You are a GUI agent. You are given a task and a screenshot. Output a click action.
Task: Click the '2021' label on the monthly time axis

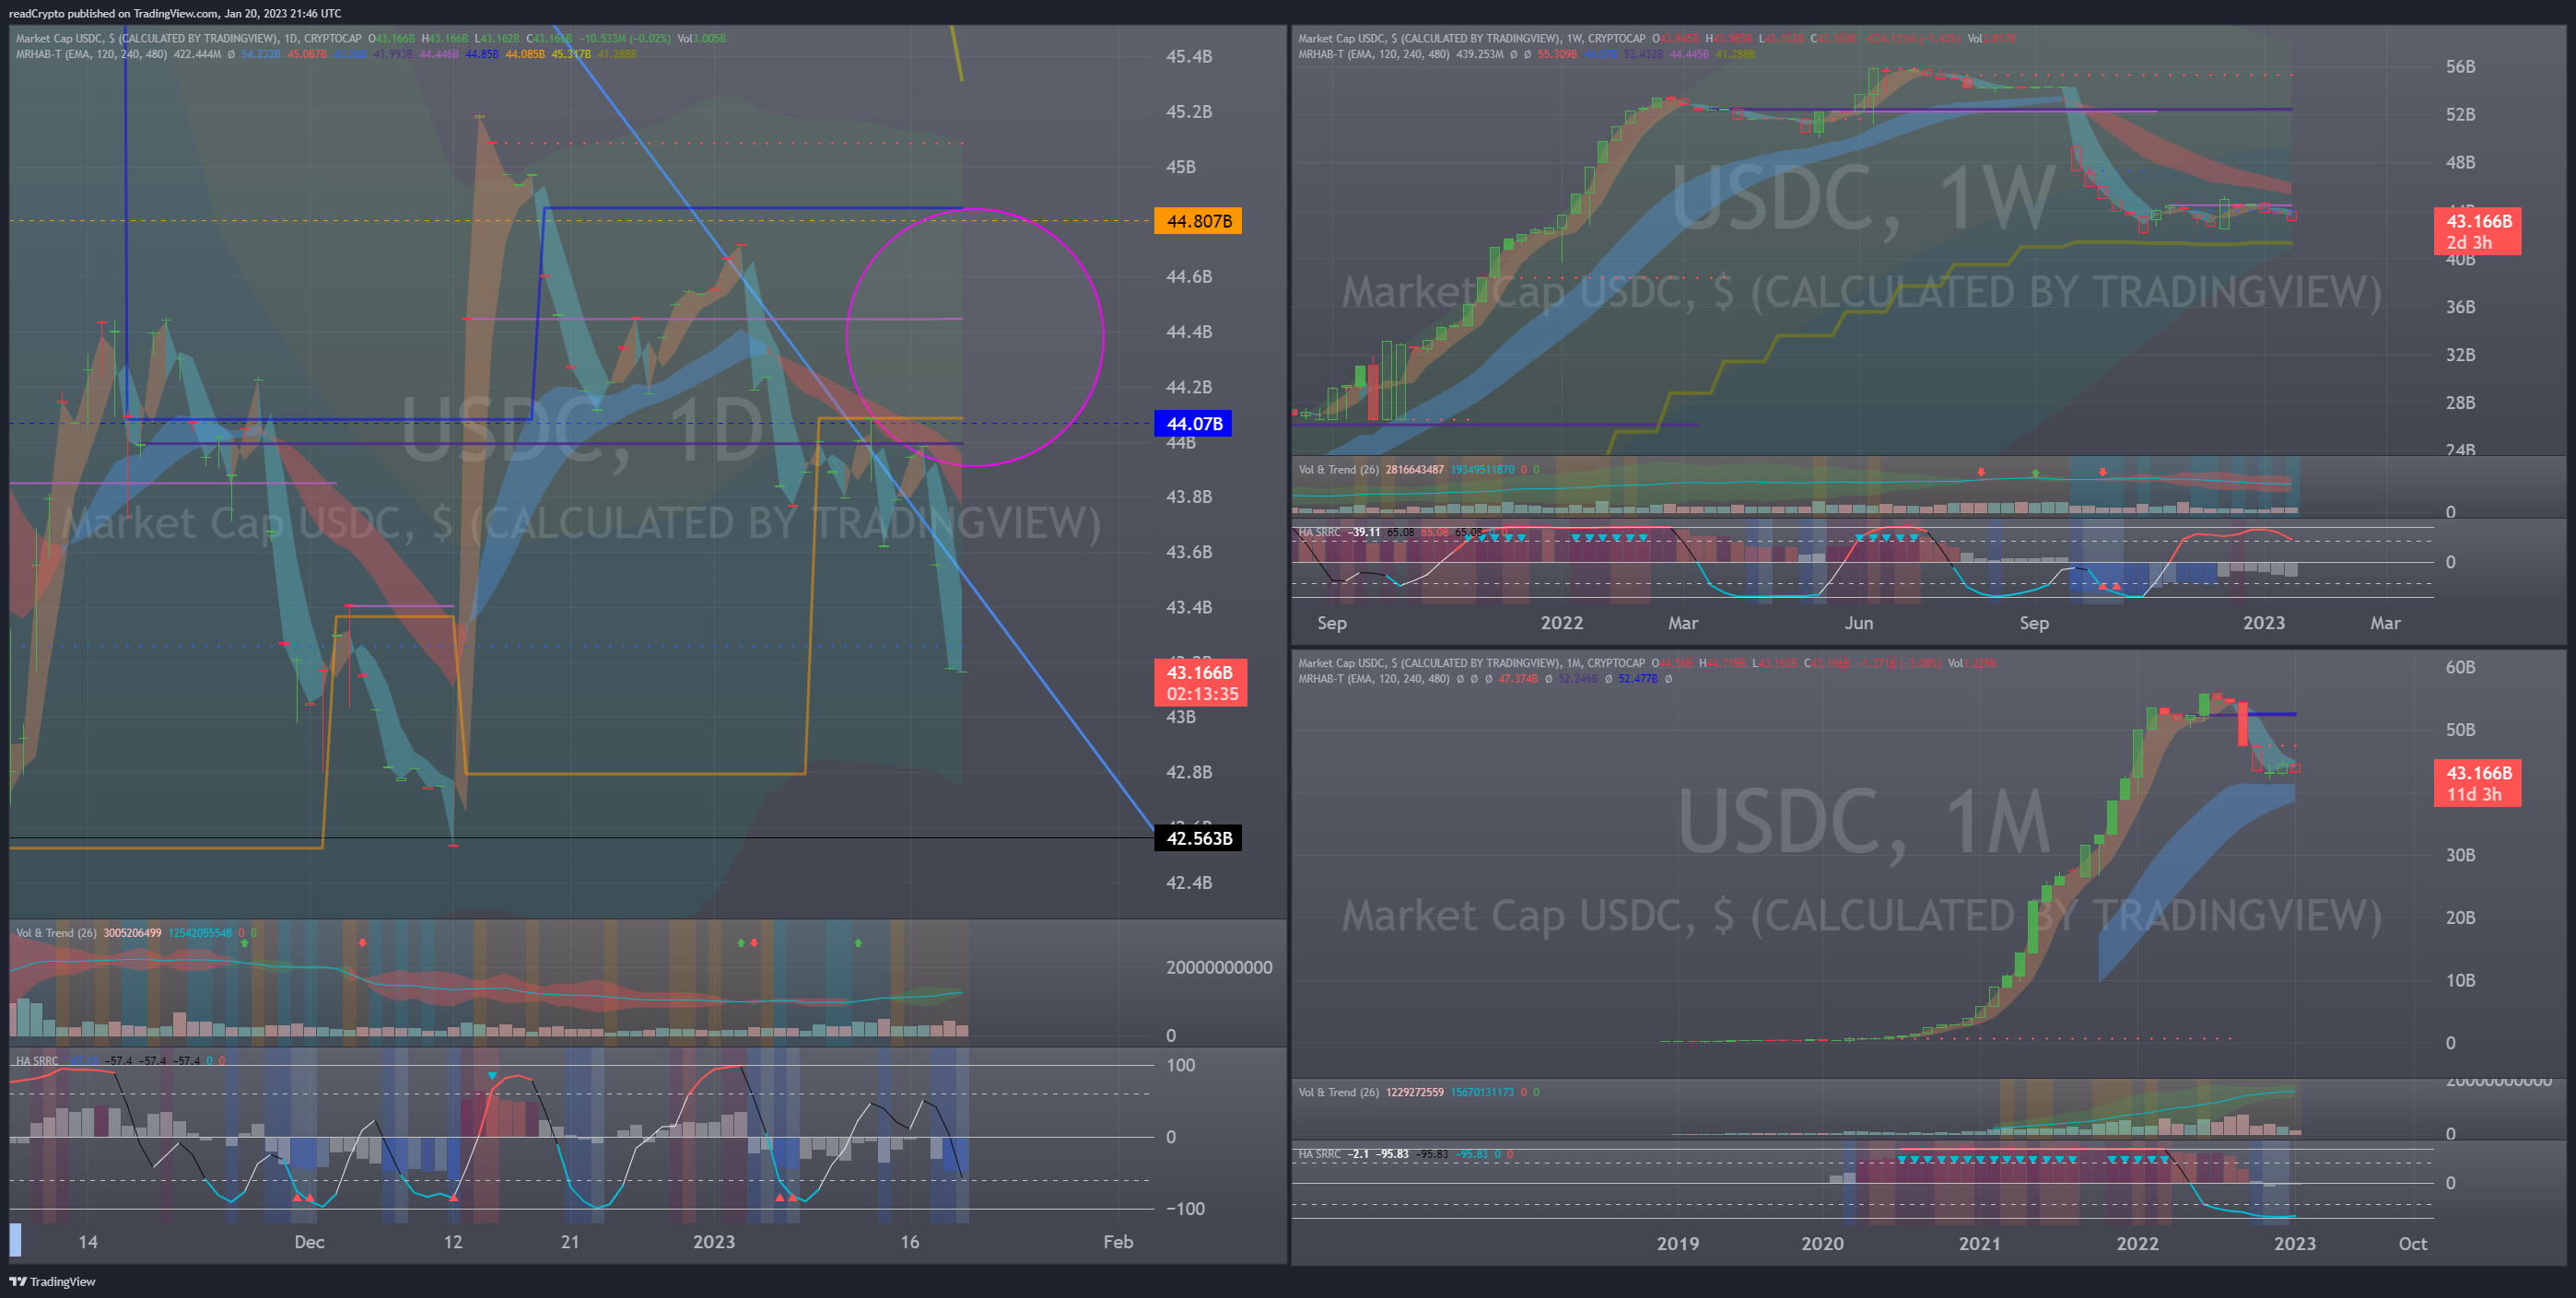coord(1980,1244)
